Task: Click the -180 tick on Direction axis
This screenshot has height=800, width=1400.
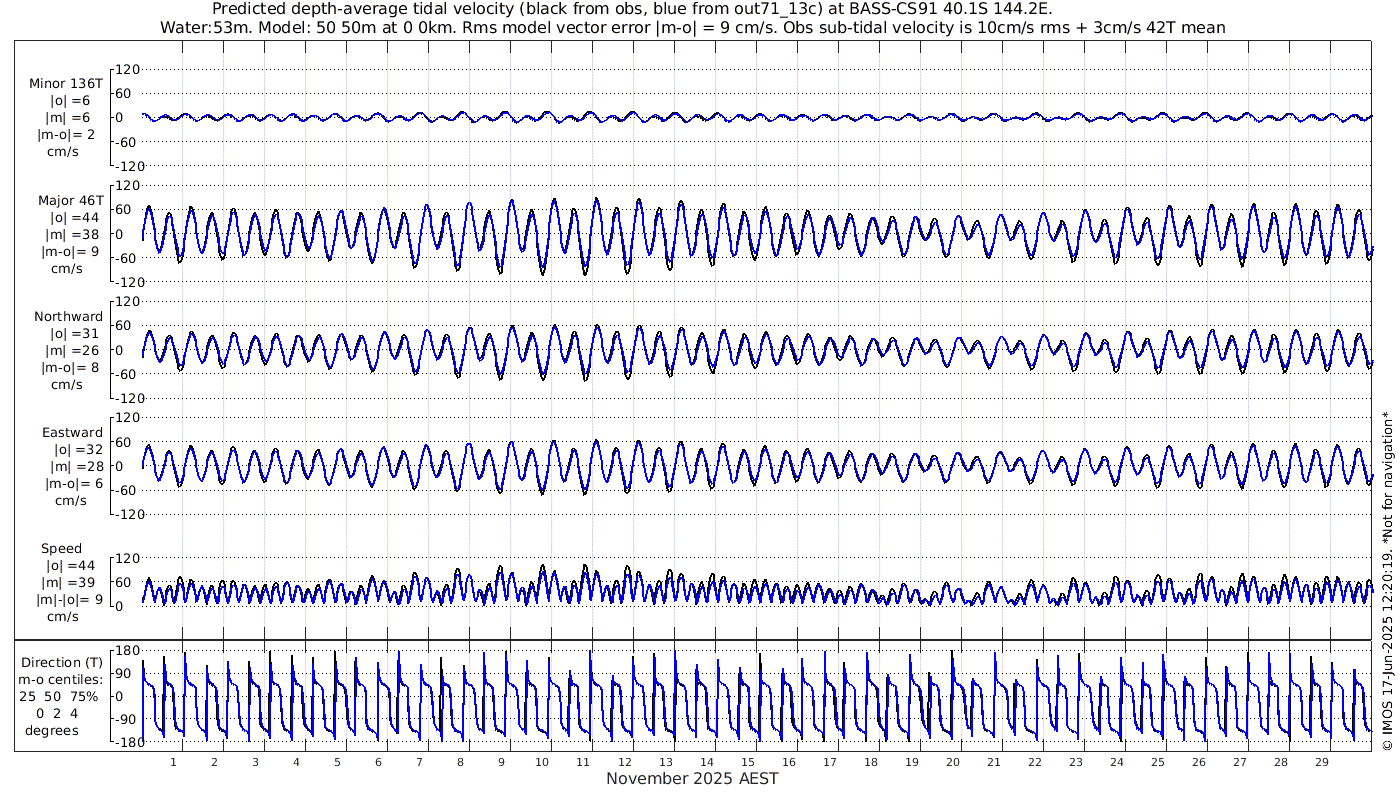Action: (x=122, y=743)
